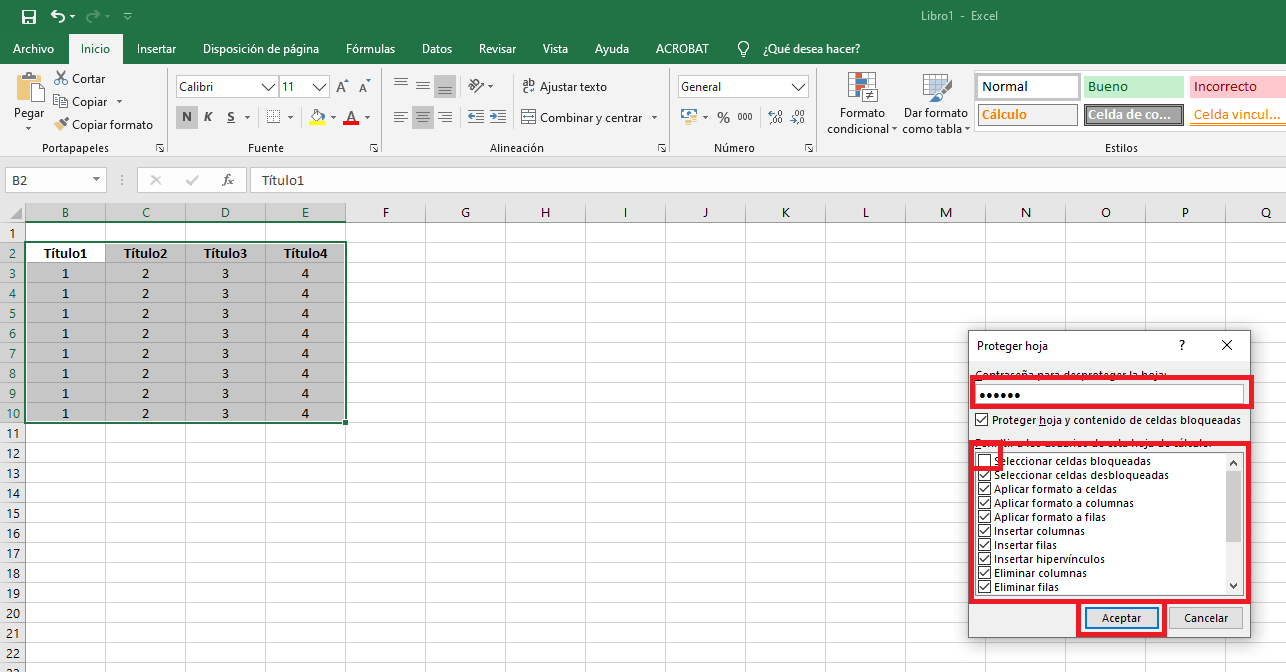Click the italic K button

tap(208, 117)
